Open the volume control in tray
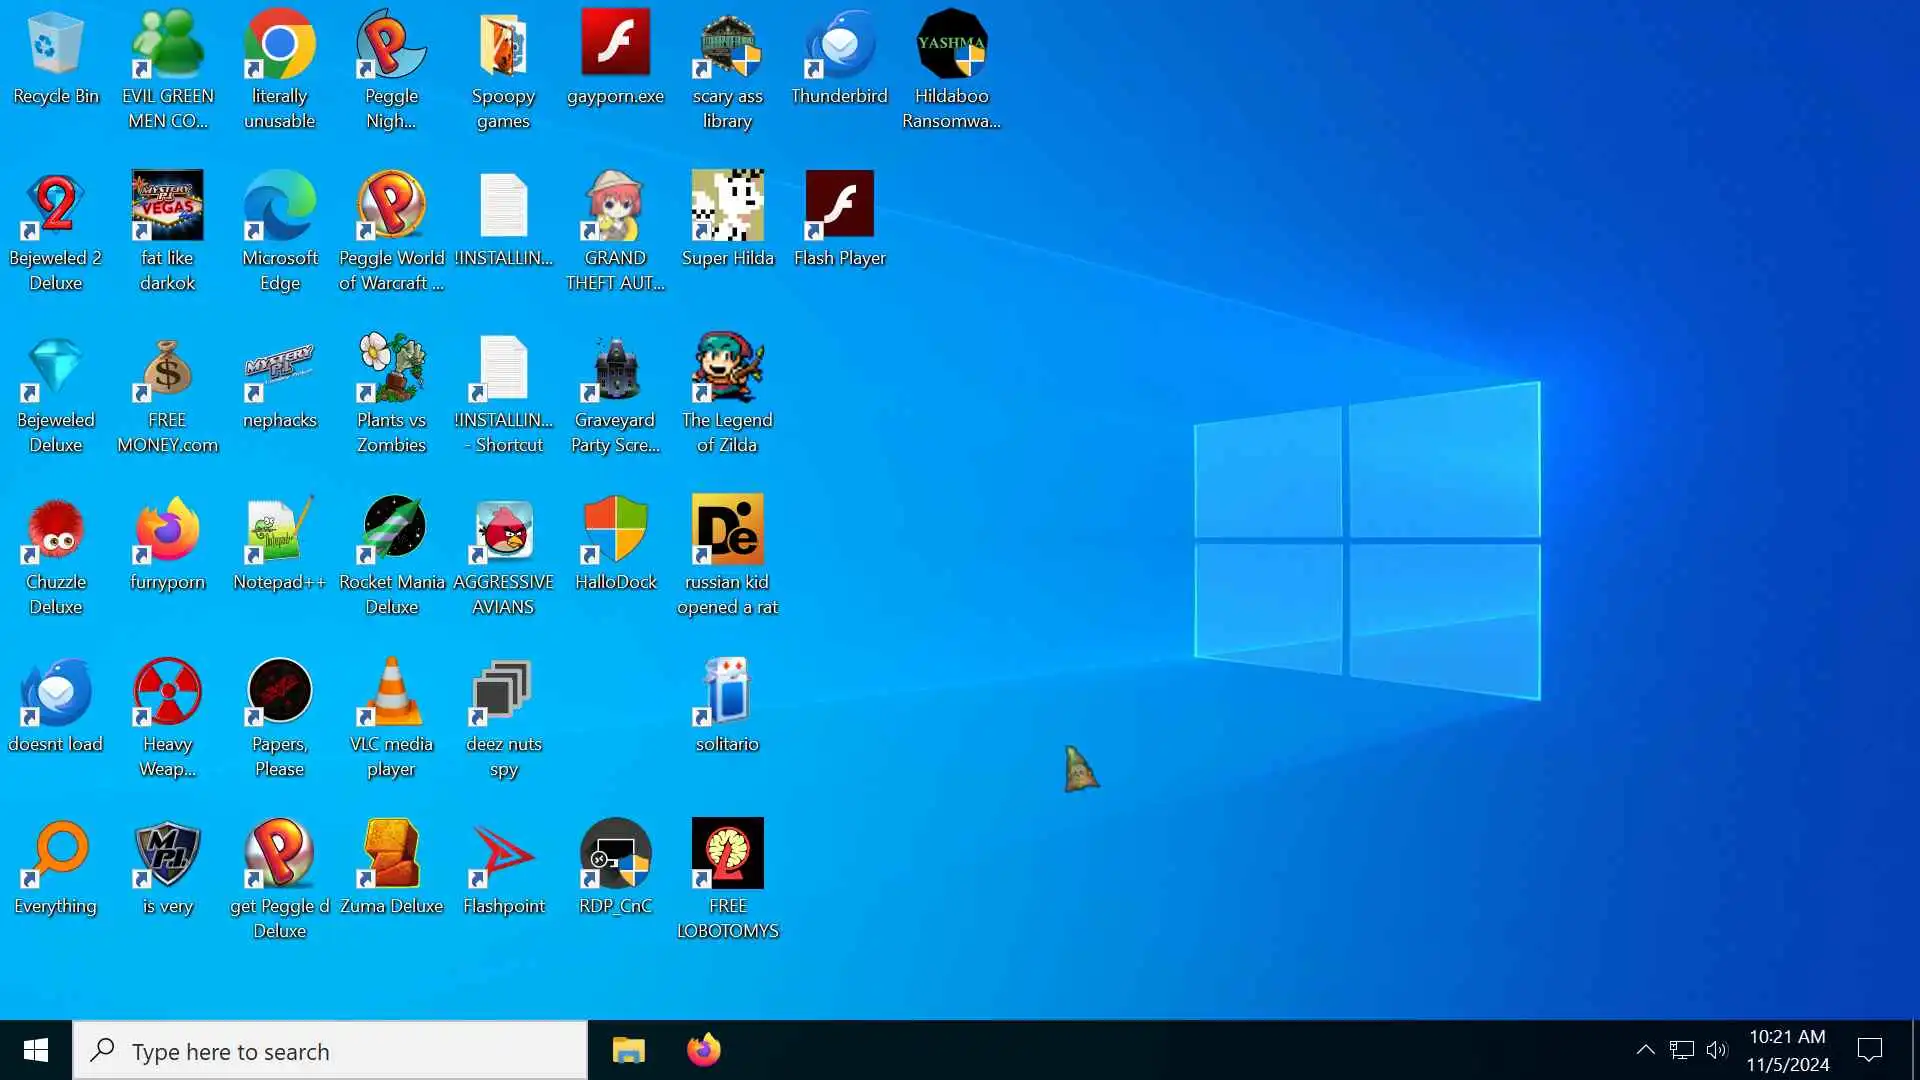The width and height of the screenshot is (1920, 1080). pyautogui.click(x=1717, y=1050)
